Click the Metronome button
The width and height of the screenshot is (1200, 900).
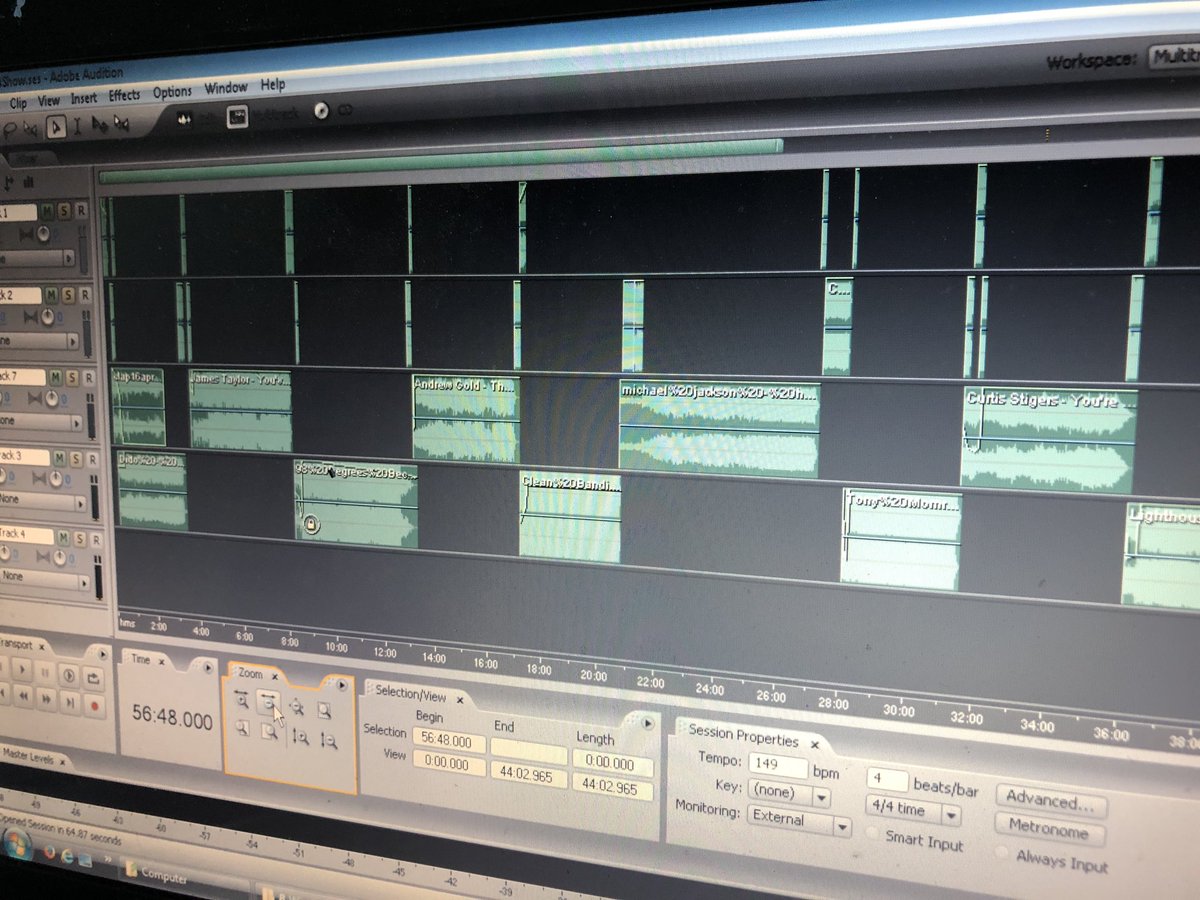1050,829
